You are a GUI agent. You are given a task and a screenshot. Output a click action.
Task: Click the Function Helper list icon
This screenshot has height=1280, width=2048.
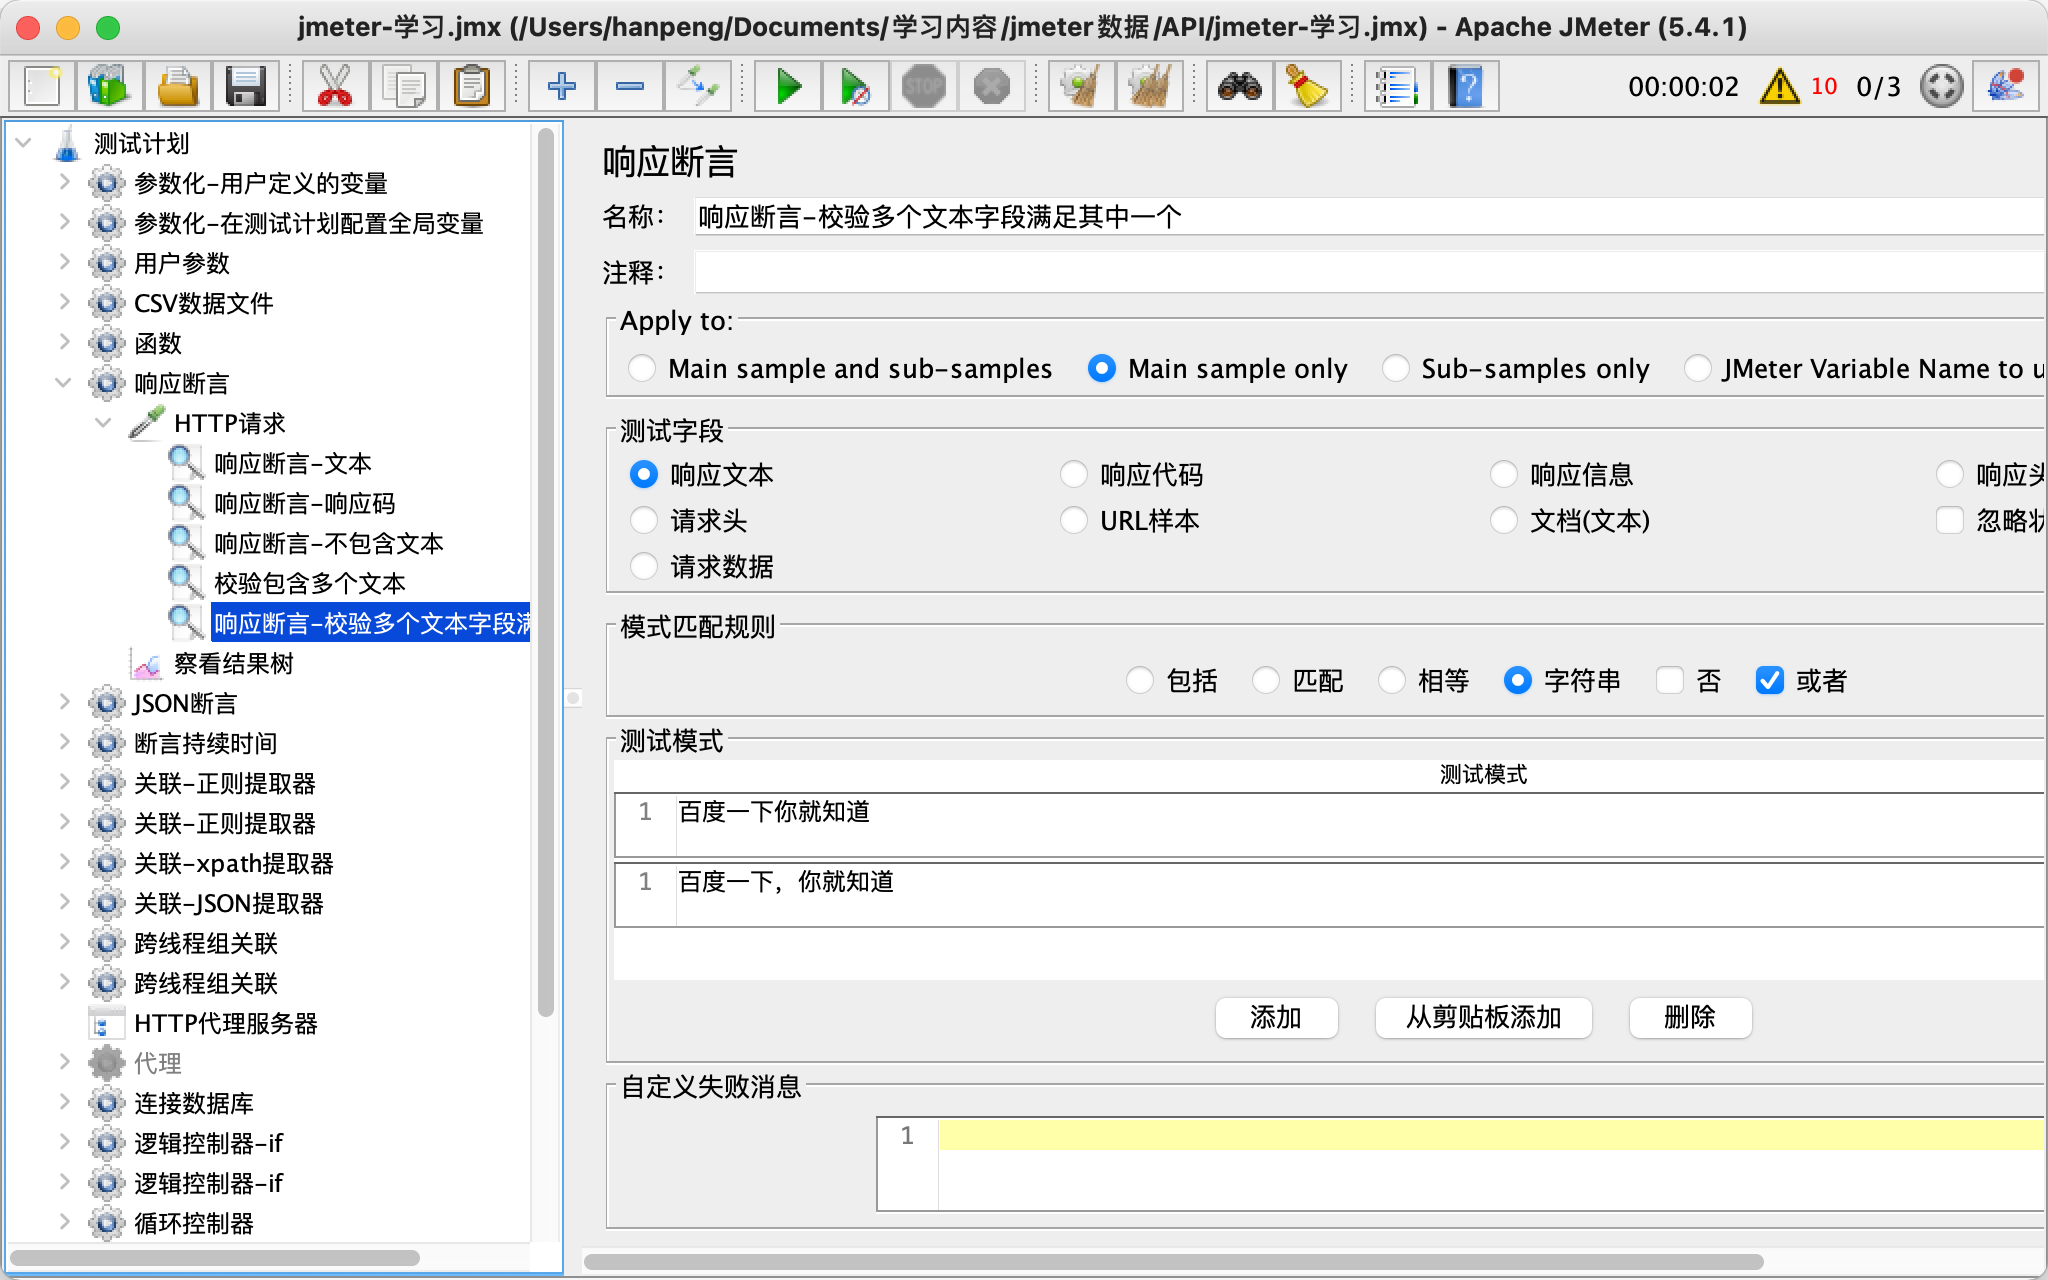1396,87
